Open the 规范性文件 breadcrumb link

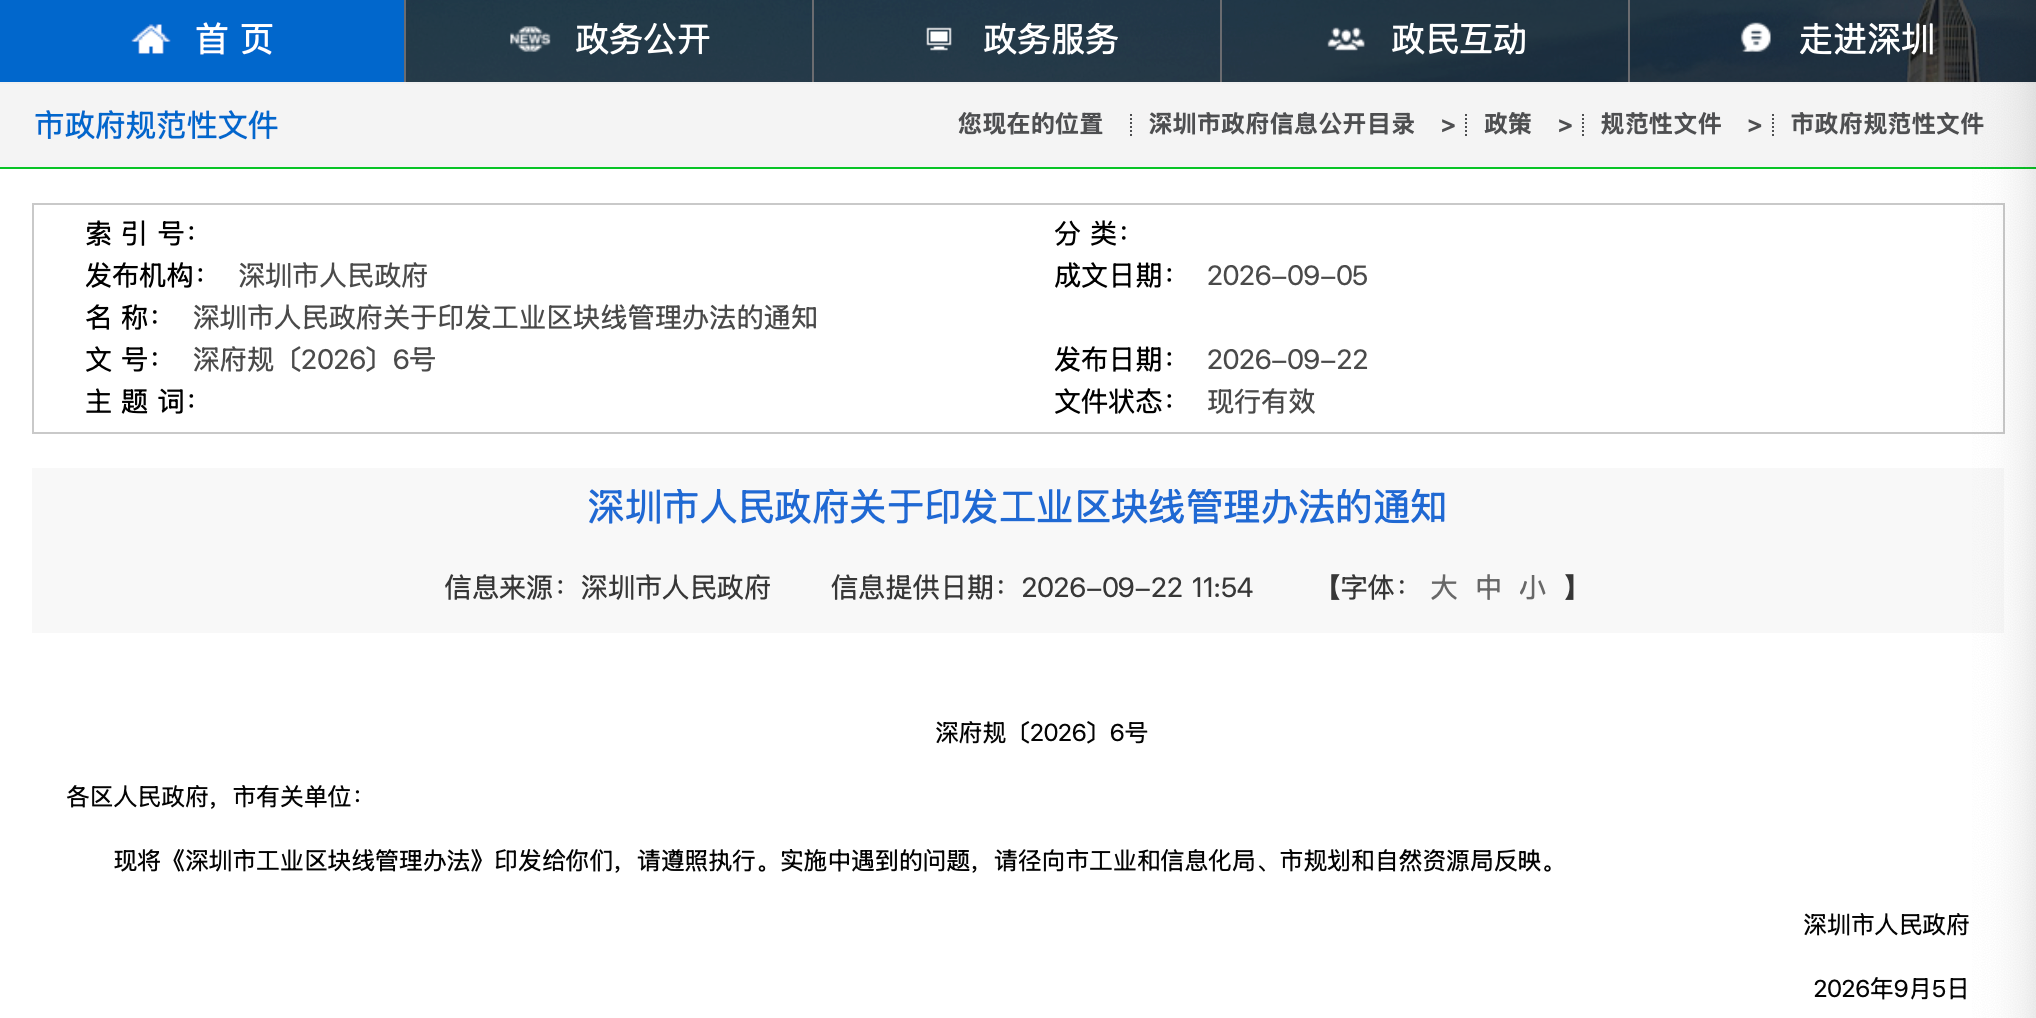1660,124
